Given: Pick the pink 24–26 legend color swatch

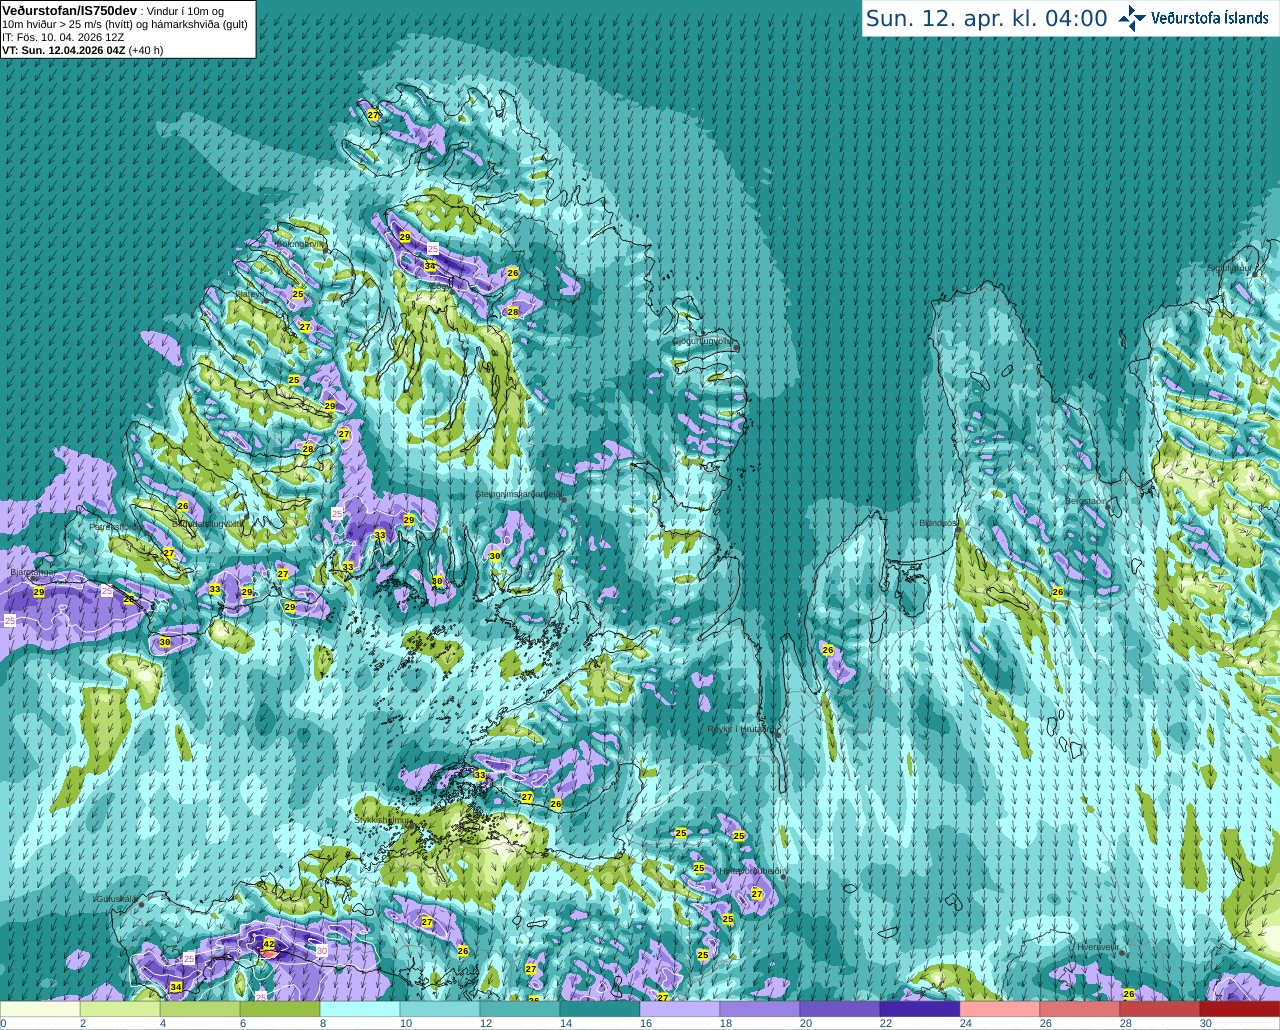Looking at the screenshot, I should (999, 1009).
